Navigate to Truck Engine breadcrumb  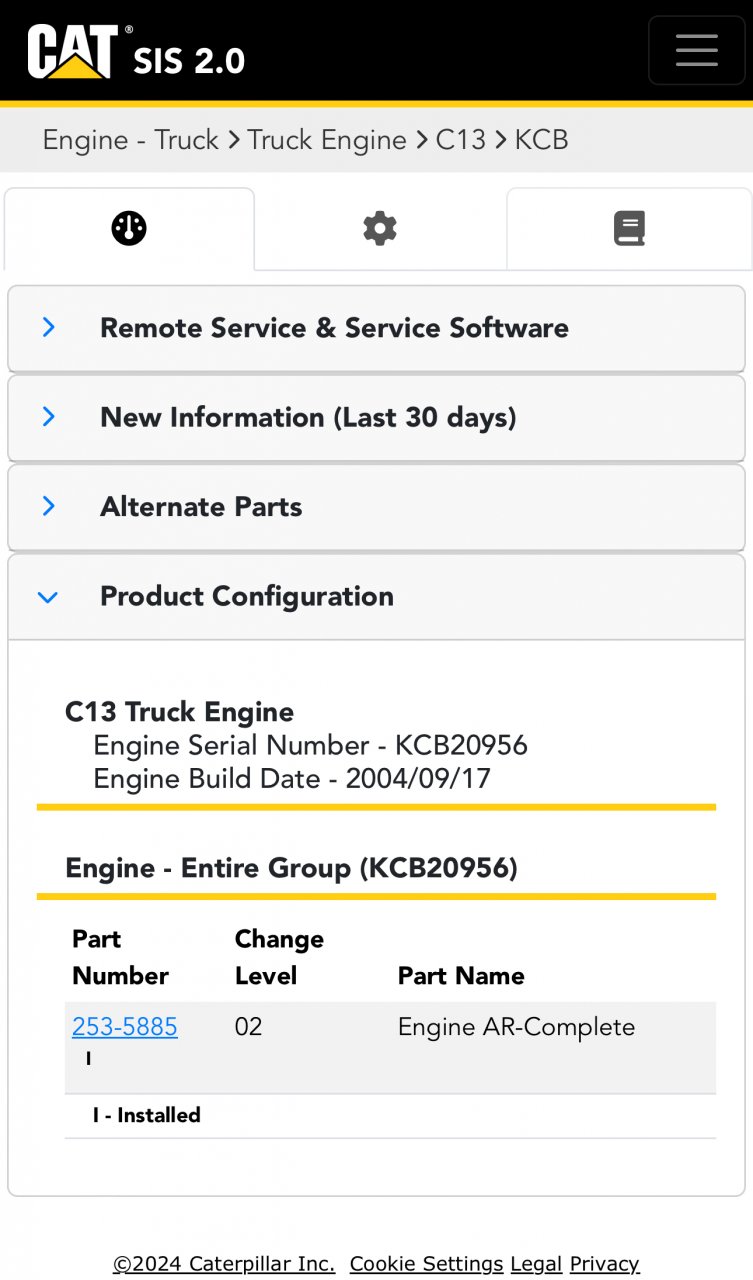(x=327, y=140)
